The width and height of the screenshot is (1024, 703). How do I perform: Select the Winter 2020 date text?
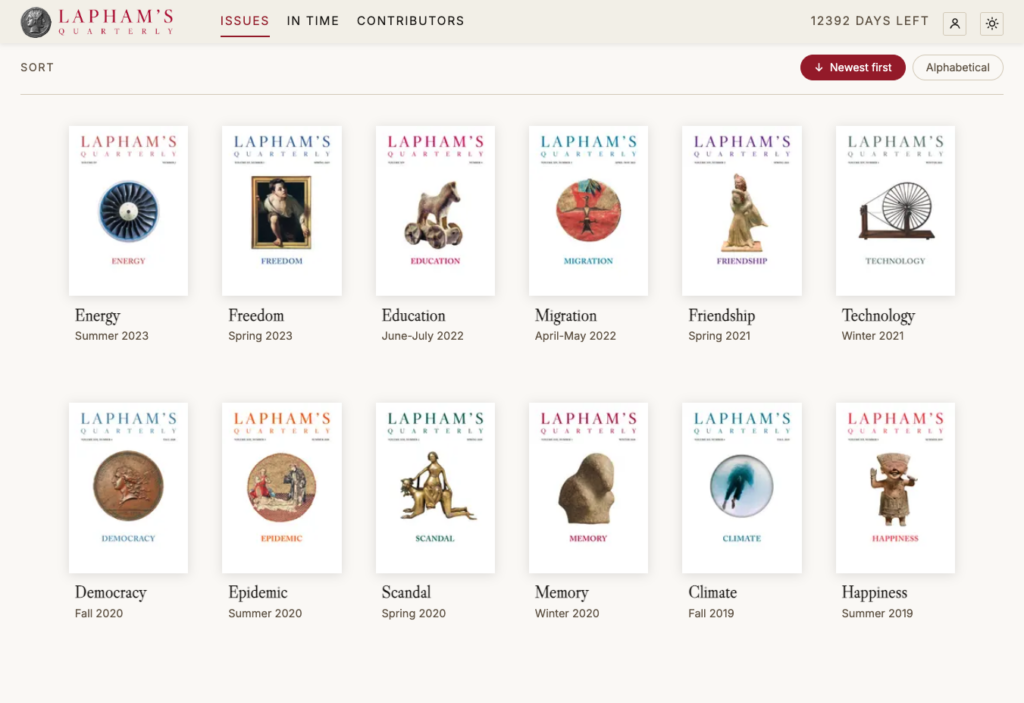567,613
